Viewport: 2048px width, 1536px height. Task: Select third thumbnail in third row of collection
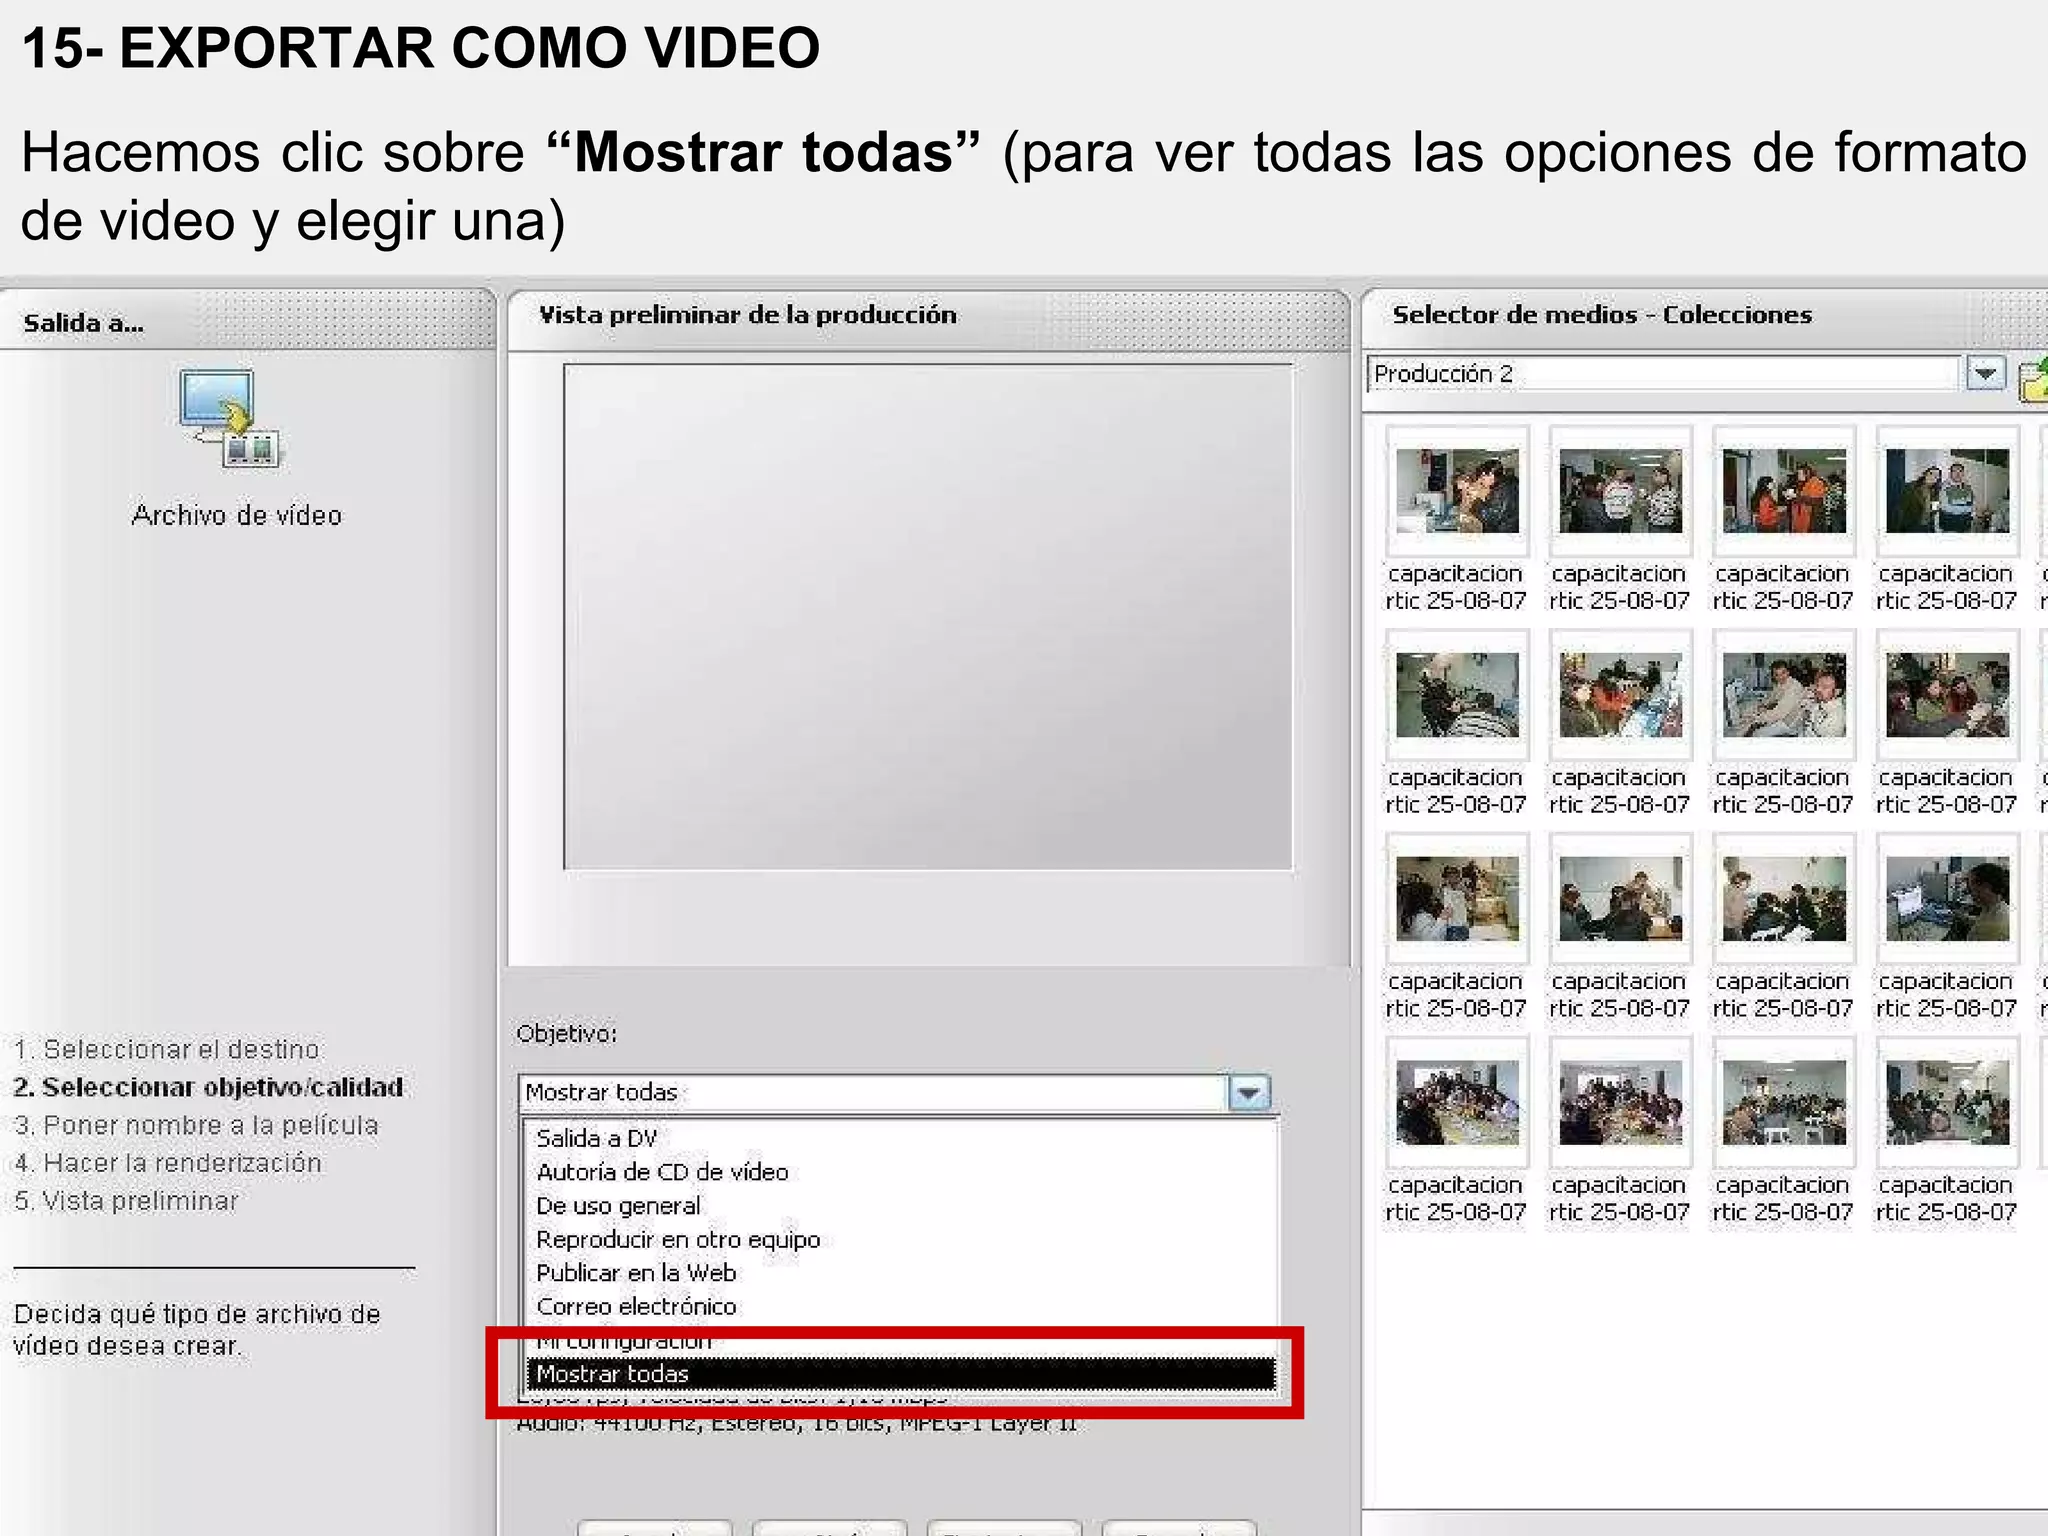click(x=1784, y=898)
